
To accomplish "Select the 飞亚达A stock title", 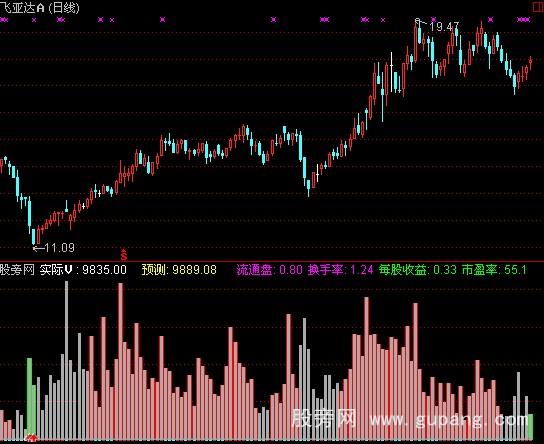I will pos(23,7).
